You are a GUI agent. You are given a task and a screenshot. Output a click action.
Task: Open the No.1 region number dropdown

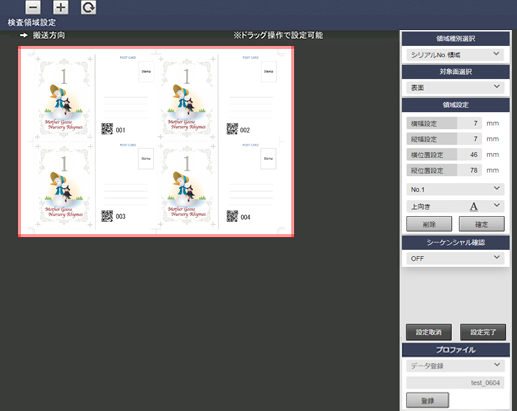[455, 189]
